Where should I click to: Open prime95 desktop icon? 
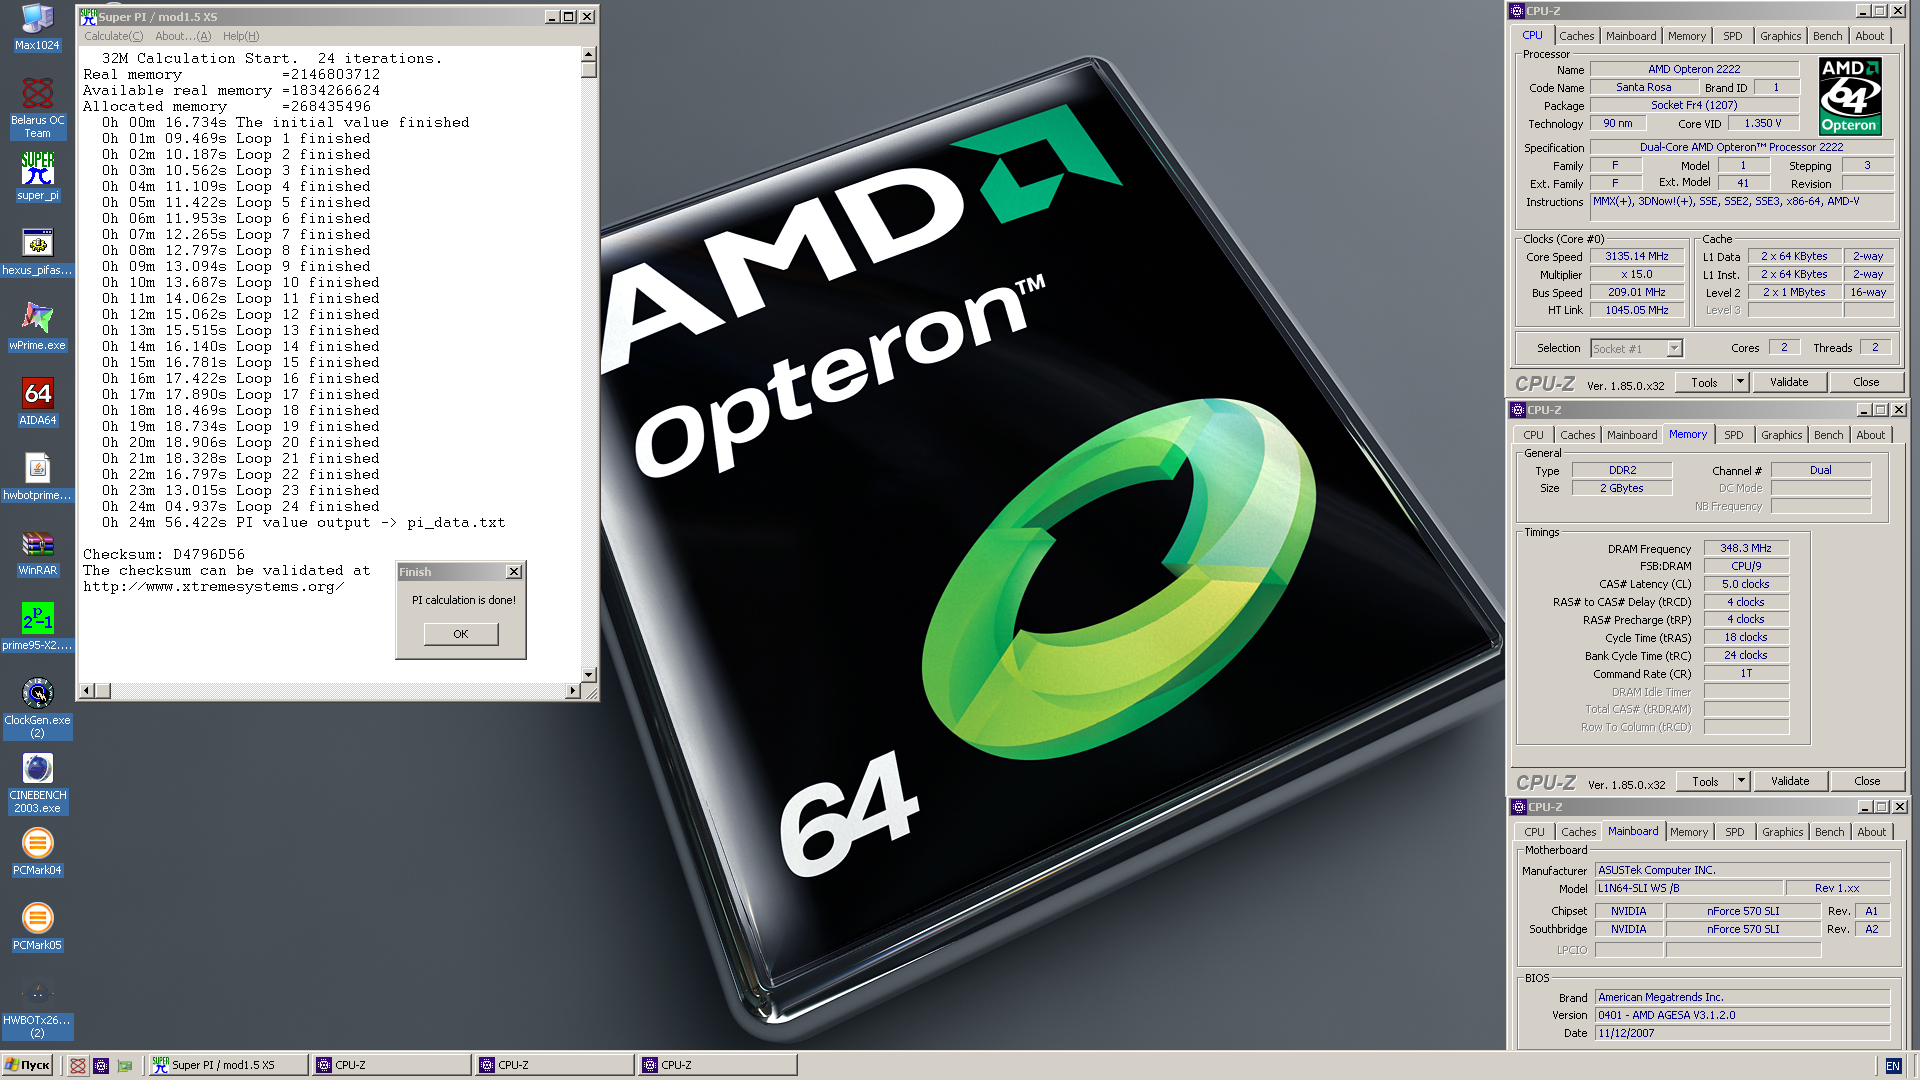click(37, 626)
